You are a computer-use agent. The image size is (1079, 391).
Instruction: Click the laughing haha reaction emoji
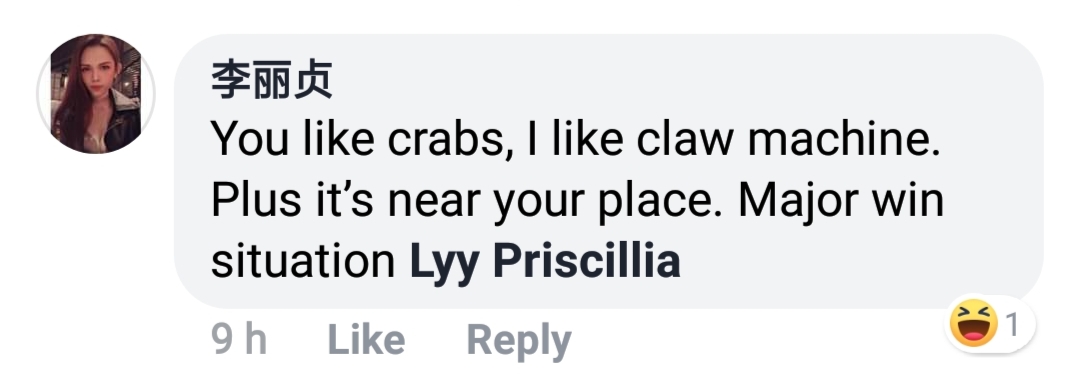click(x=973, y=324)
